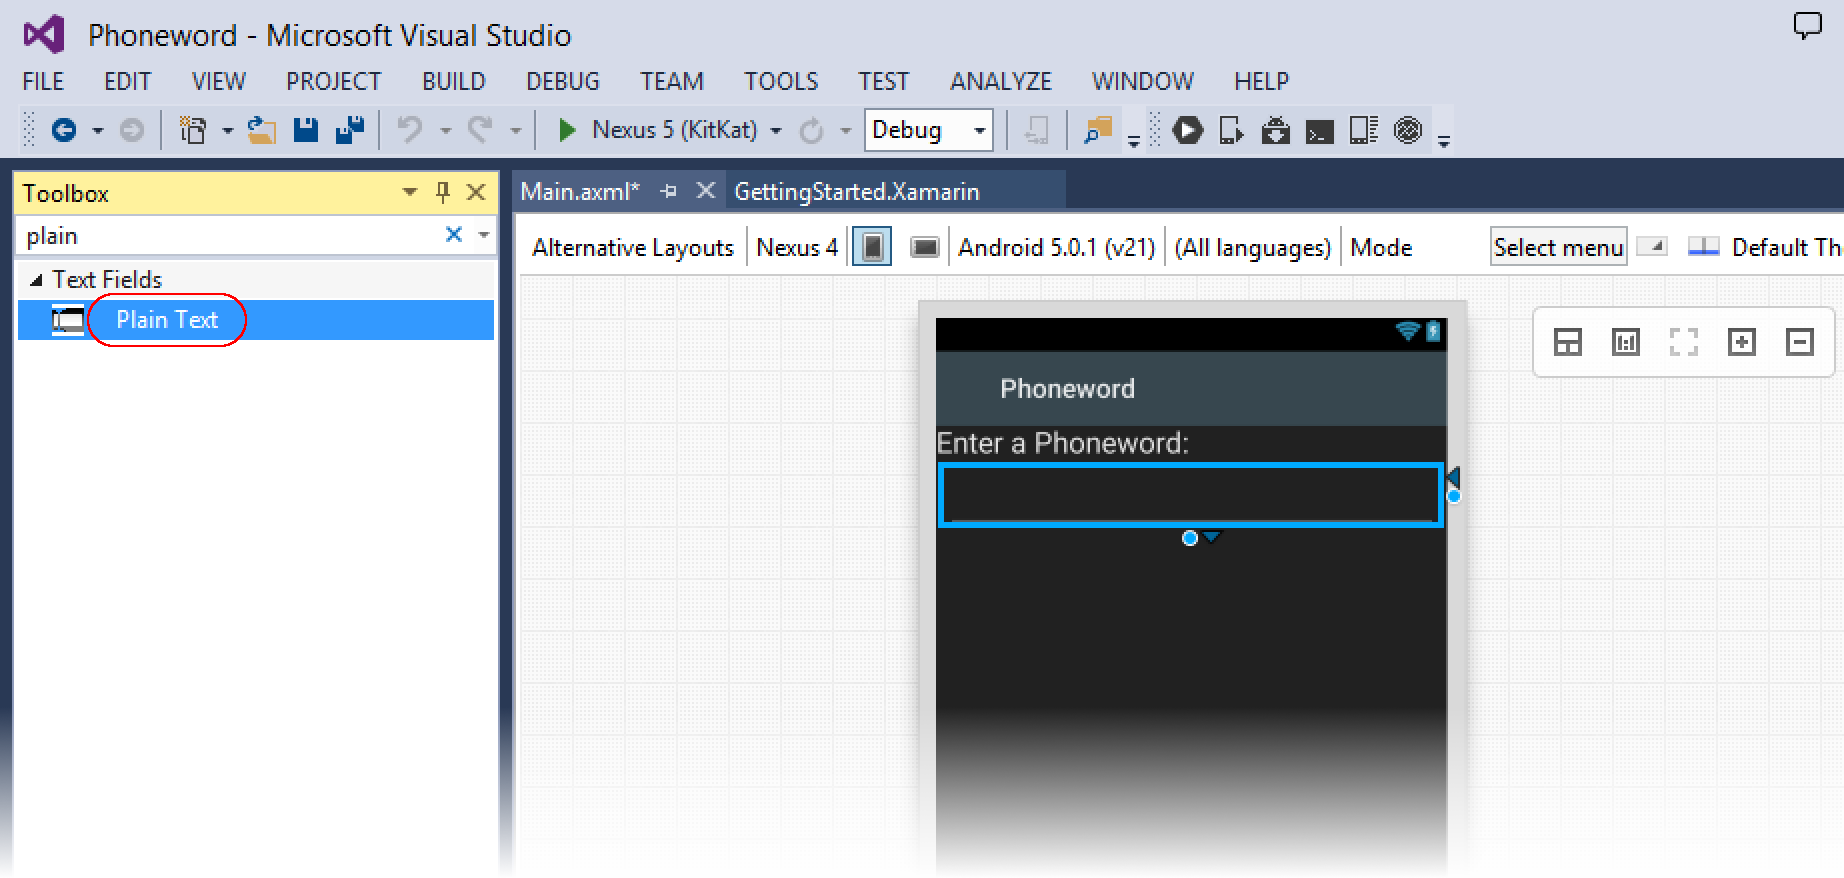1844x878 pixels.
Task: Click the Select menu button
Action: (x=1557, y=247)
